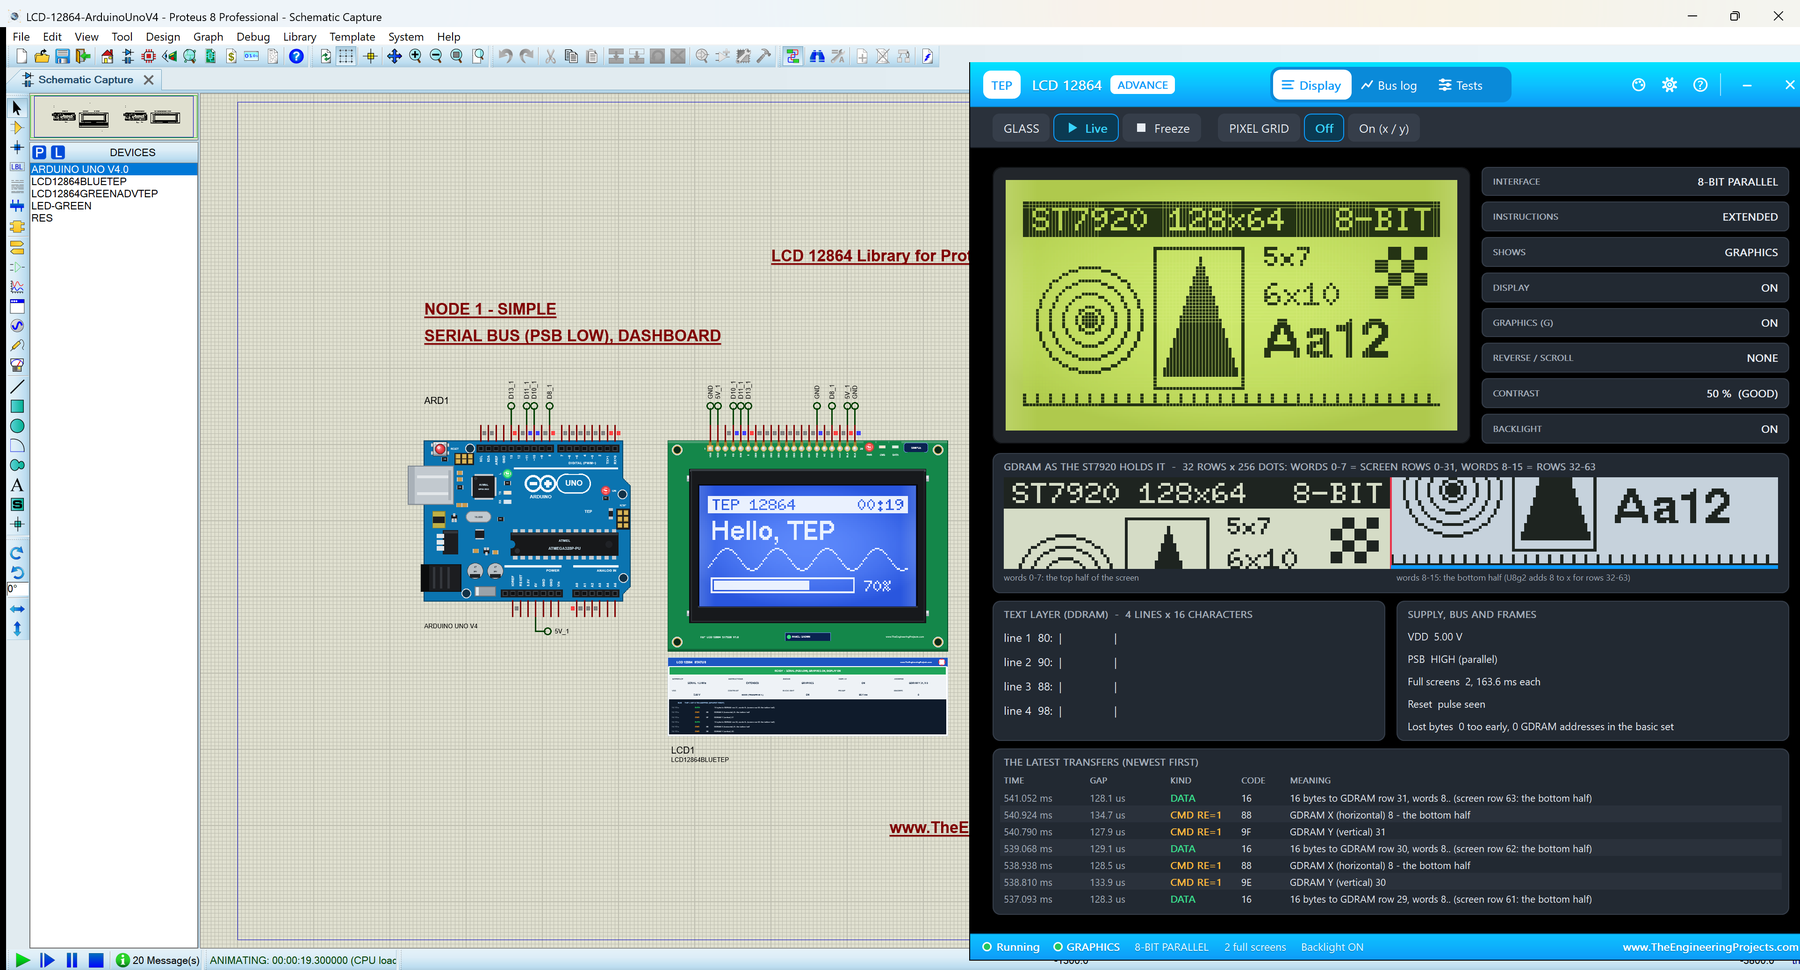This screenshot has width=1800, height=970.
Task: Close the Schematic Capture tab
Action: [x=149, y=80]
